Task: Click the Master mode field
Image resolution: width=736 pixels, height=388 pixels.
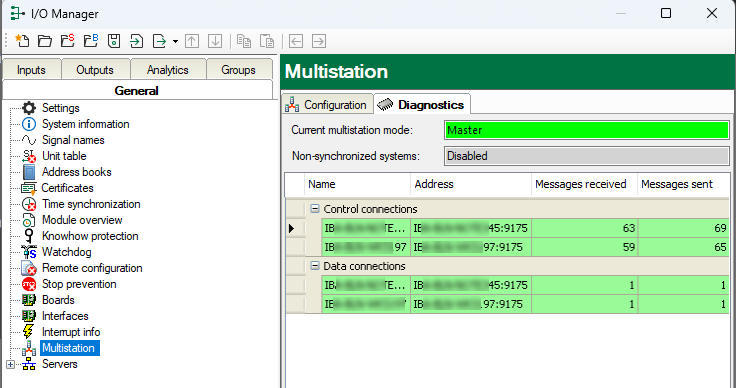Action: coord(587,130)
